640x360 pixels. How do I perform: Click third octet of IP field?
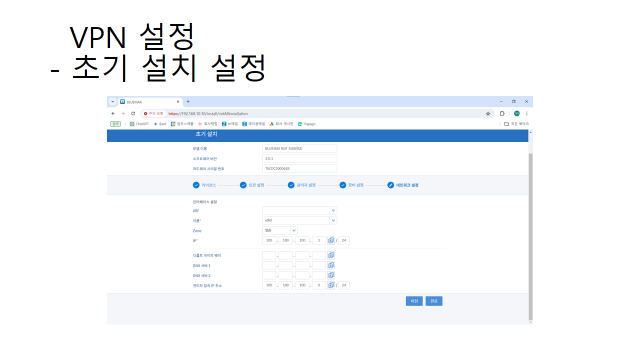(302, 240)
